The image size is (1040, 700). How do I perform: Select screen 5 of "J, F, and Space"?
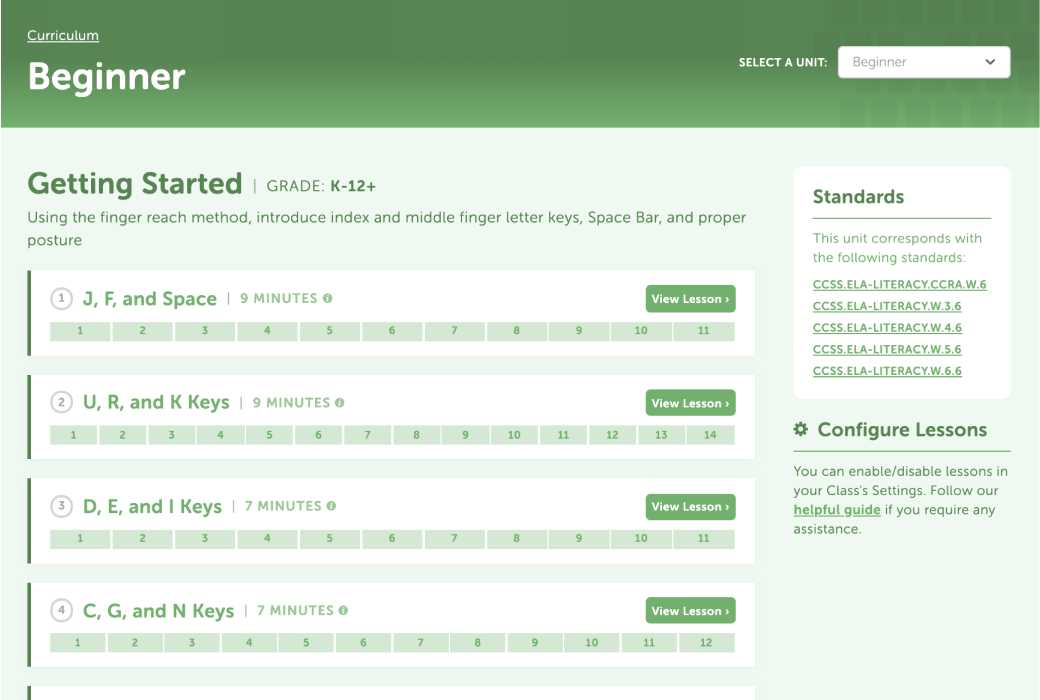tap(329, 330)
